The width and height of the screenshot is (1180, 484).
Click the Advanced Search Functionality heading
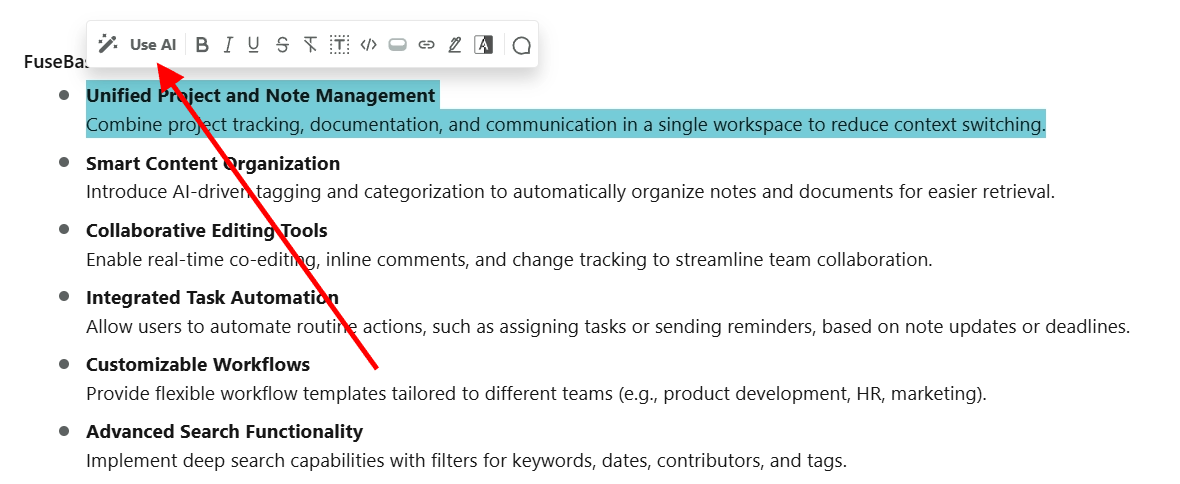point(224,432)
